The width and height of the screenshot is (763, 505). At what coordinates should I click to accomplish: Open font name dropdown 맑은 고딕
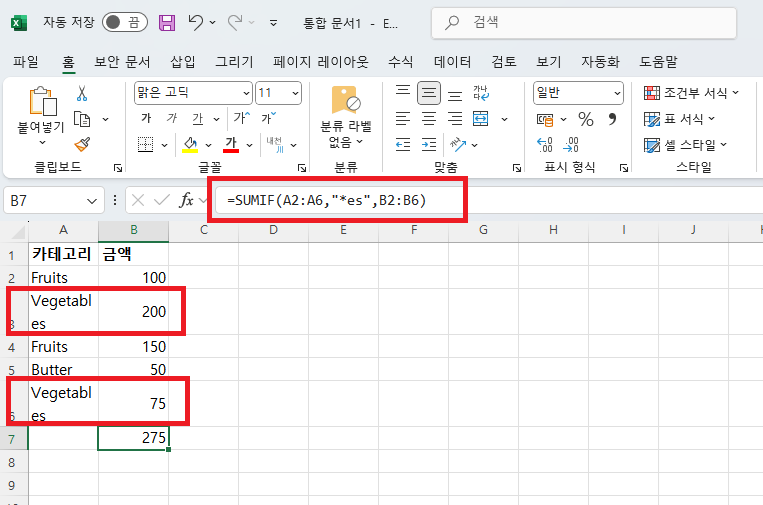click(x=247, y=93)
